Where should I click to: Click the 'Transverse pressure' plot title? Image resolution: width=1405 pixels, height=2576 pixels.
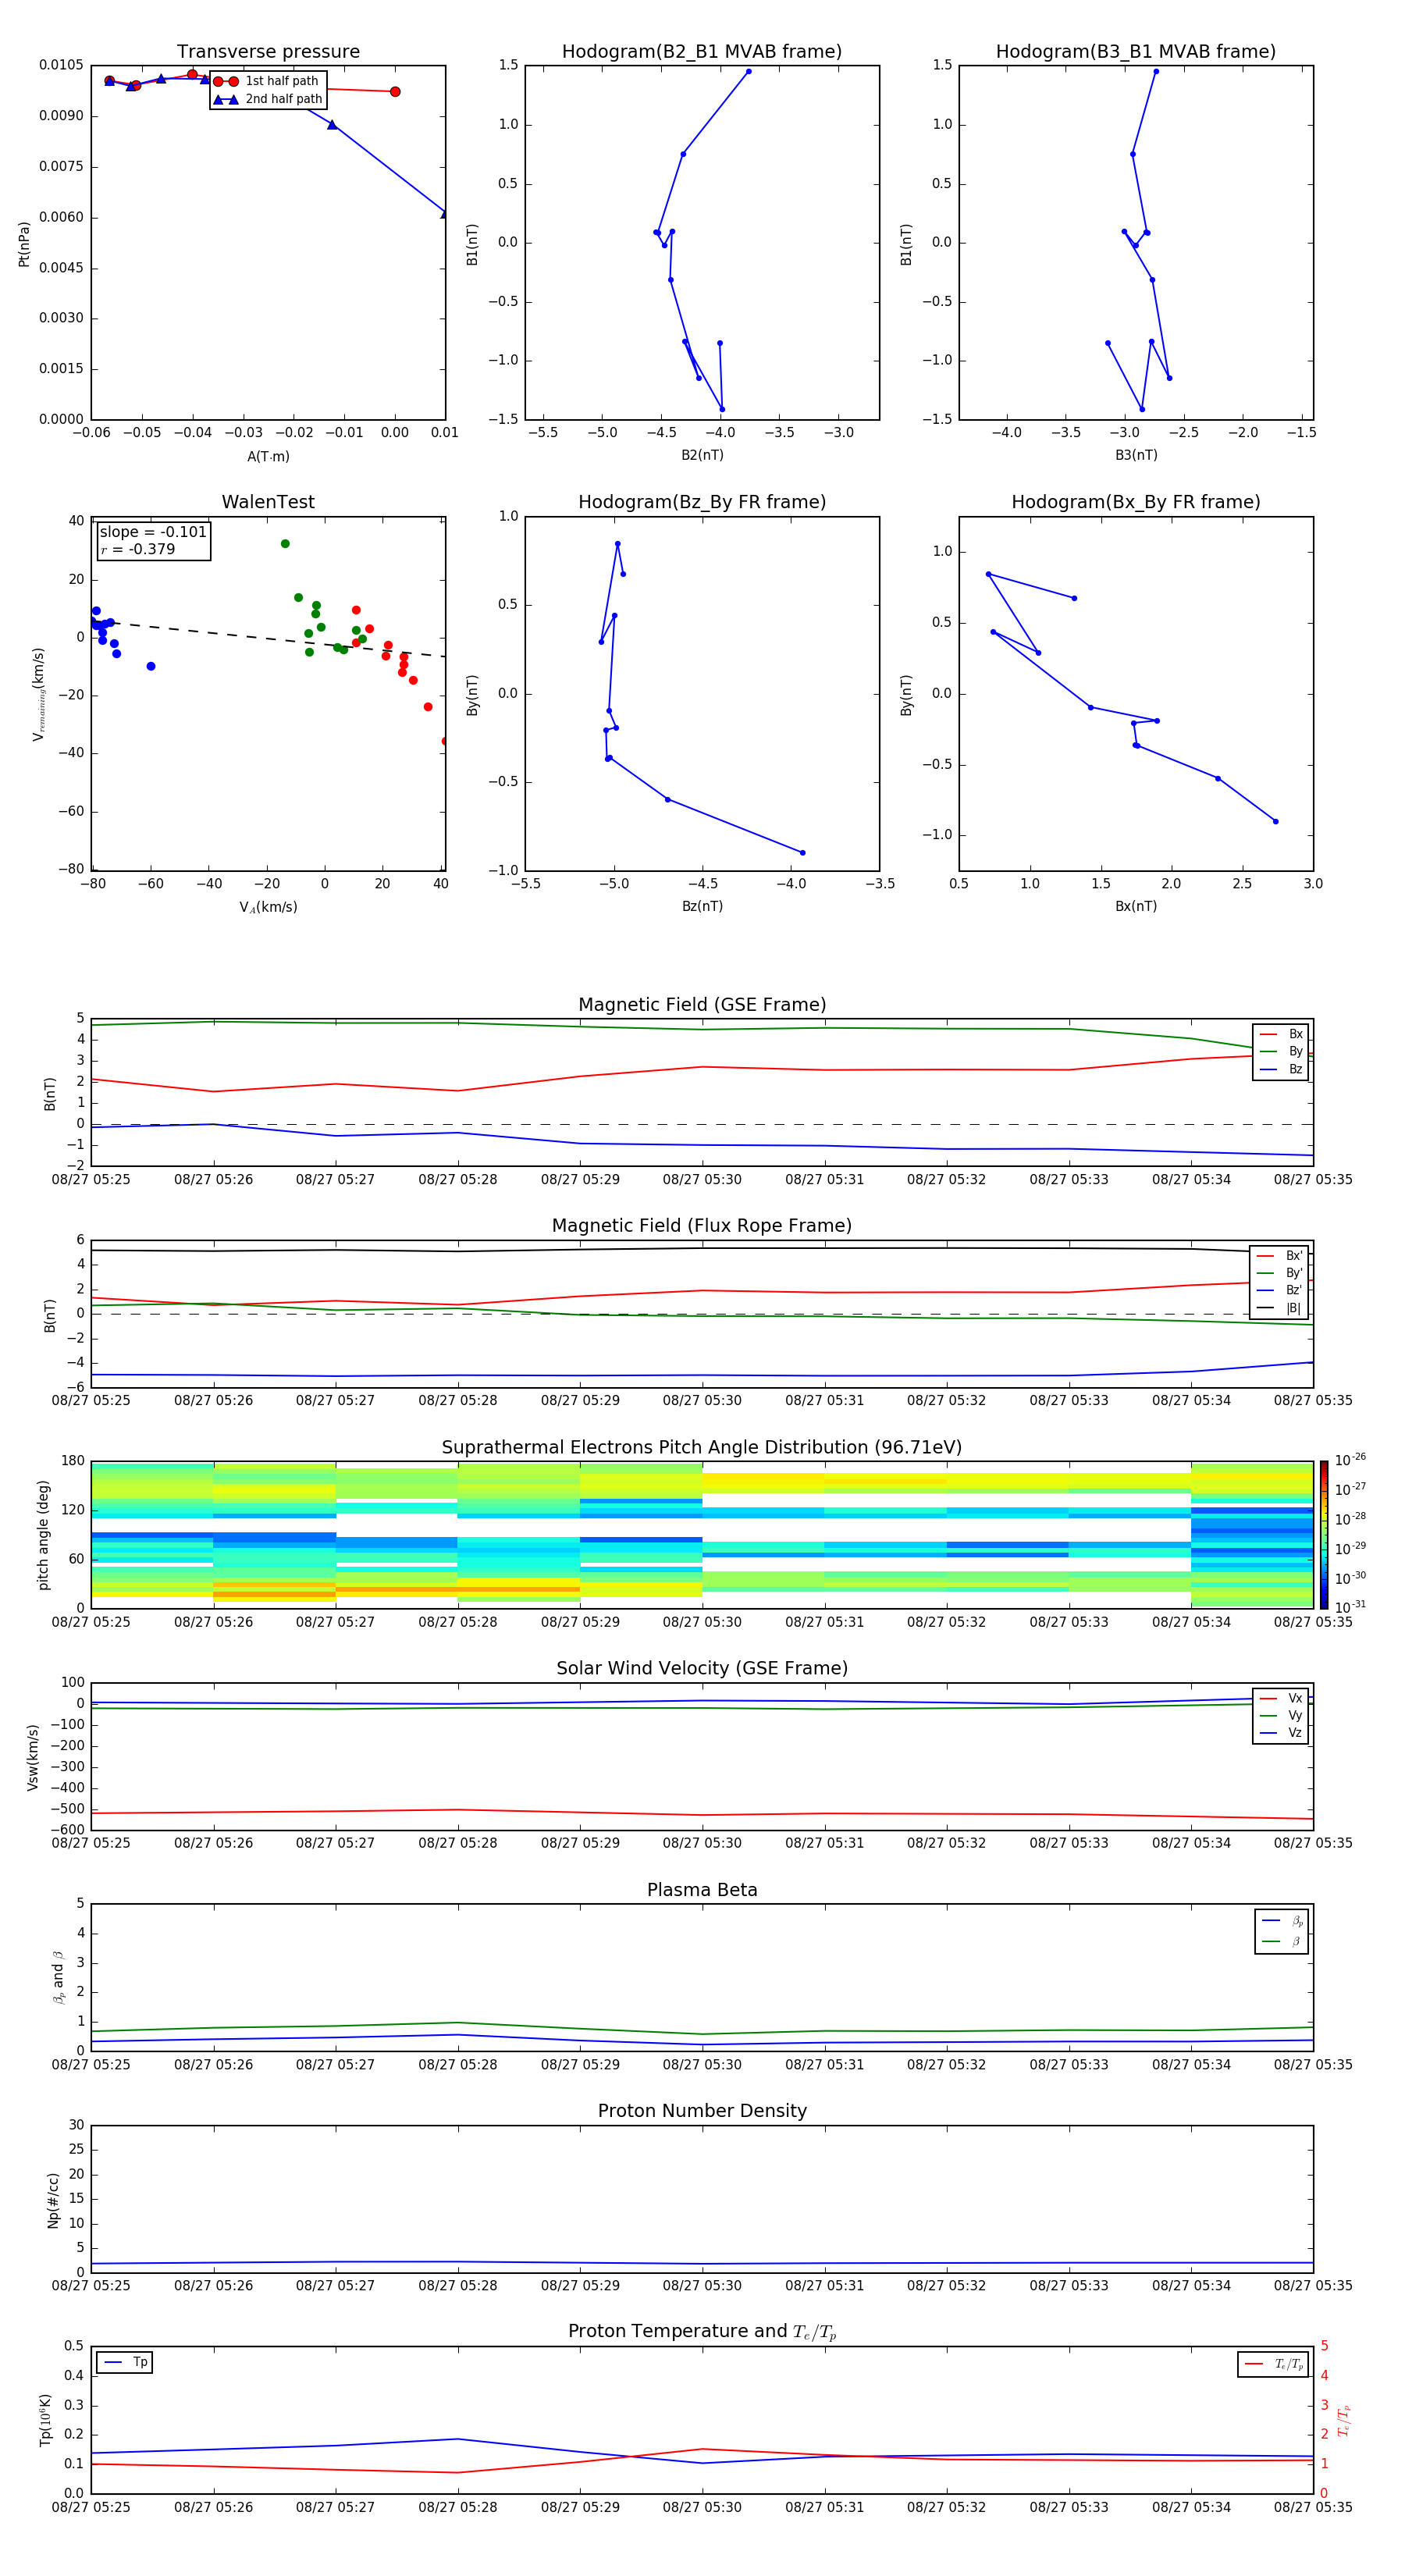click(x=268, y=51)
